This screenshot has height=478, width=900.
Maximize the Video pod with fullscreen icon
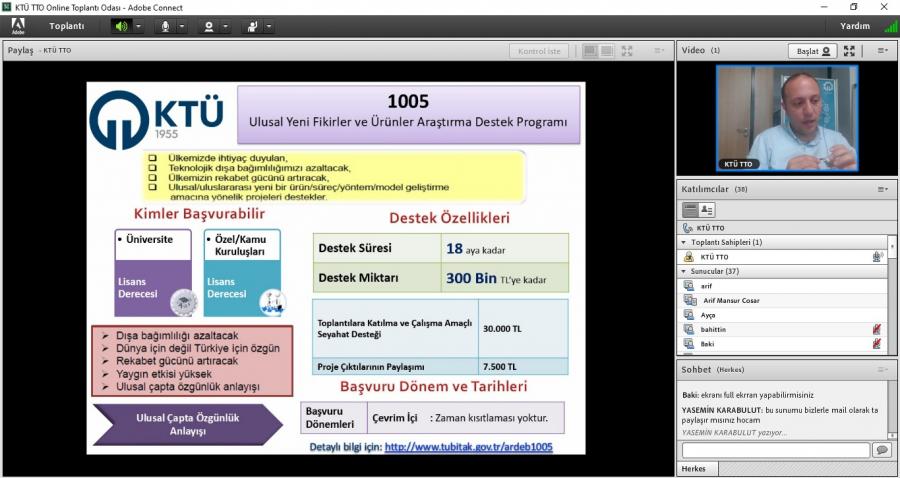tap(849, 51)
